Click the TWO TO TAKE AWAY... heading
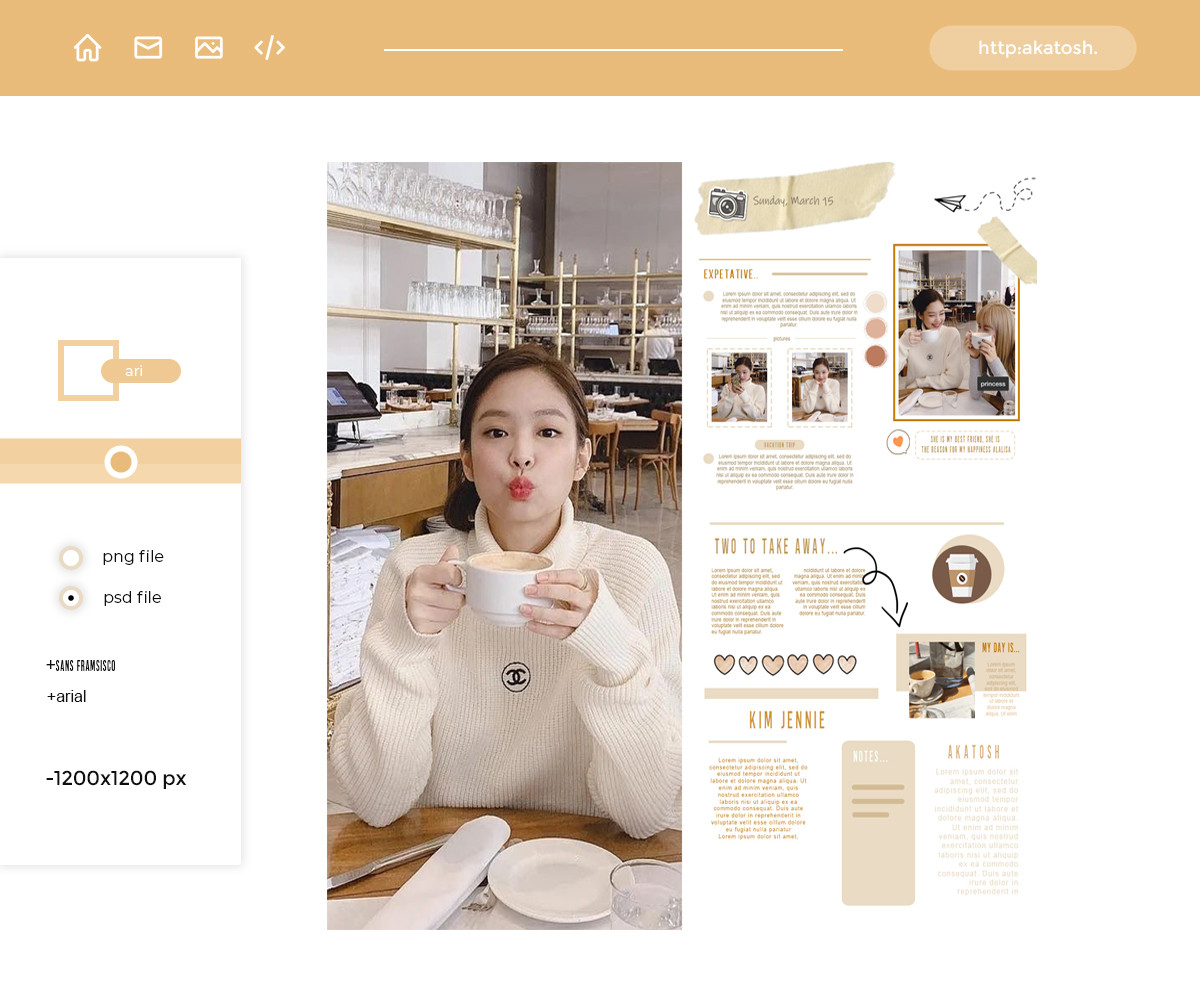The image size is (1200, 1000). point(776,547)
